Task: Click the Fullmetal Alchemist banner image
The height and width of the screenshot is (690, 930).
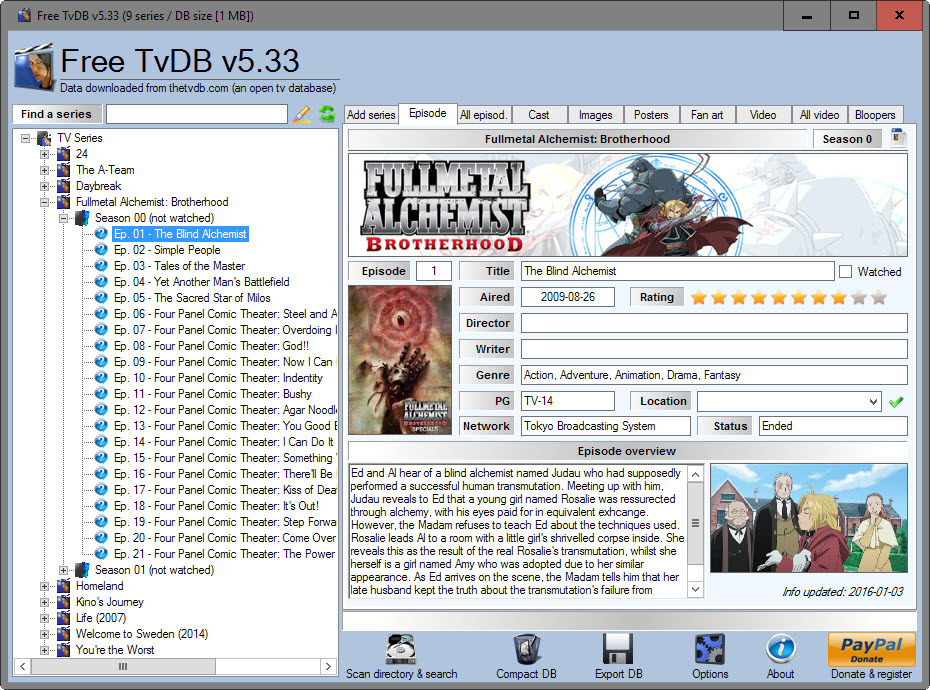Action: pyautogui.click(x=628, y=205)
